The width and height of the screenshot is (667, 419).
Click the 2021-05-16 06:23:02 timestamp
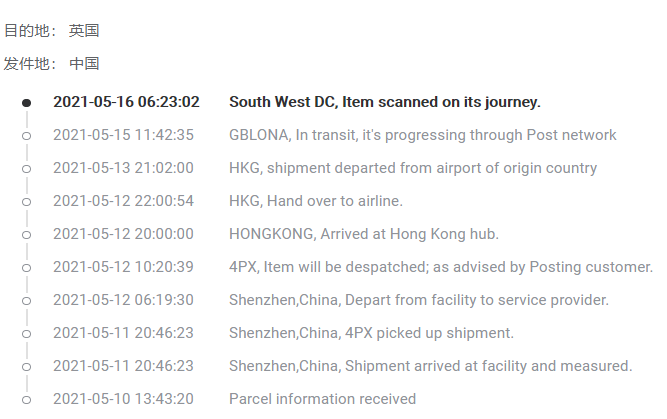pyautogui.click(x=126, y=102)
